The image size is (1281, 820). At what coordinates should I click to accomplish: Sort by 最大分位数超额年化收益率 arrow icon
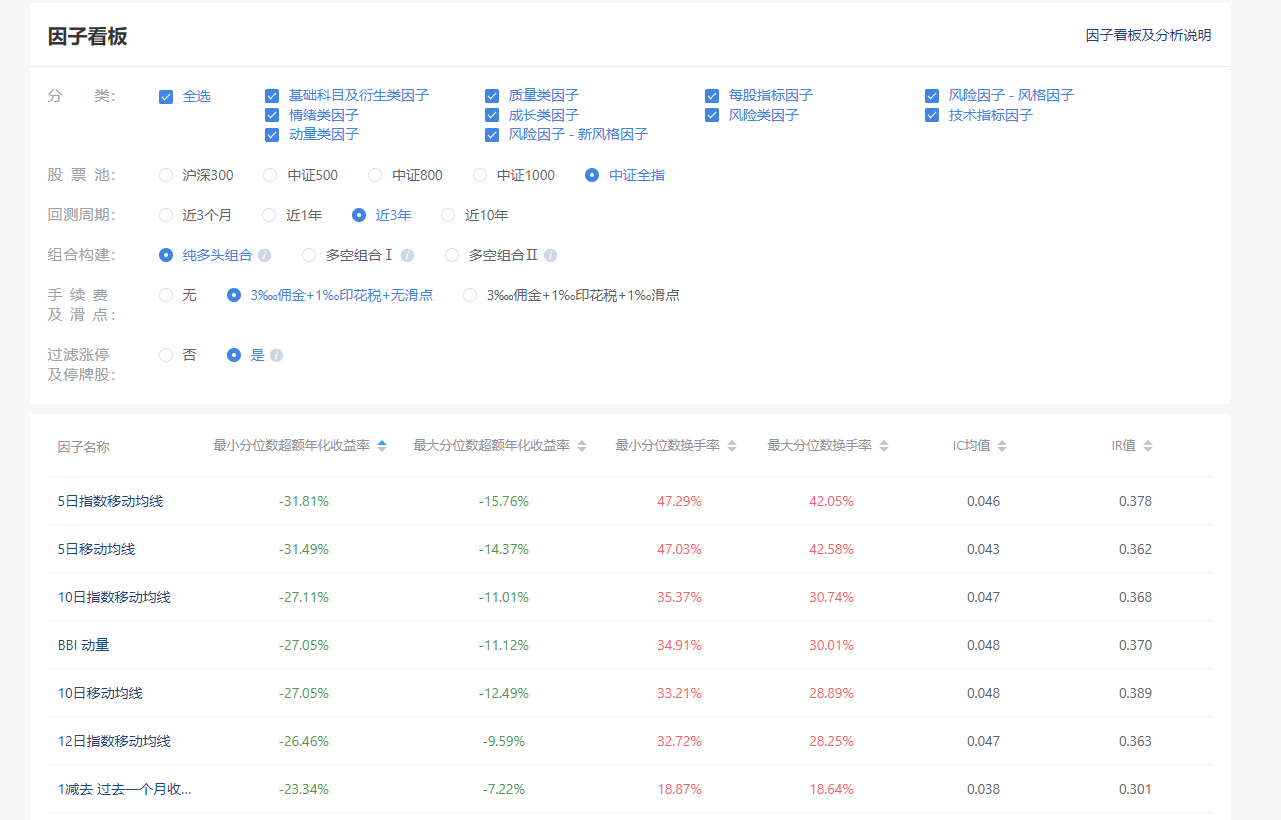[582, 446]
